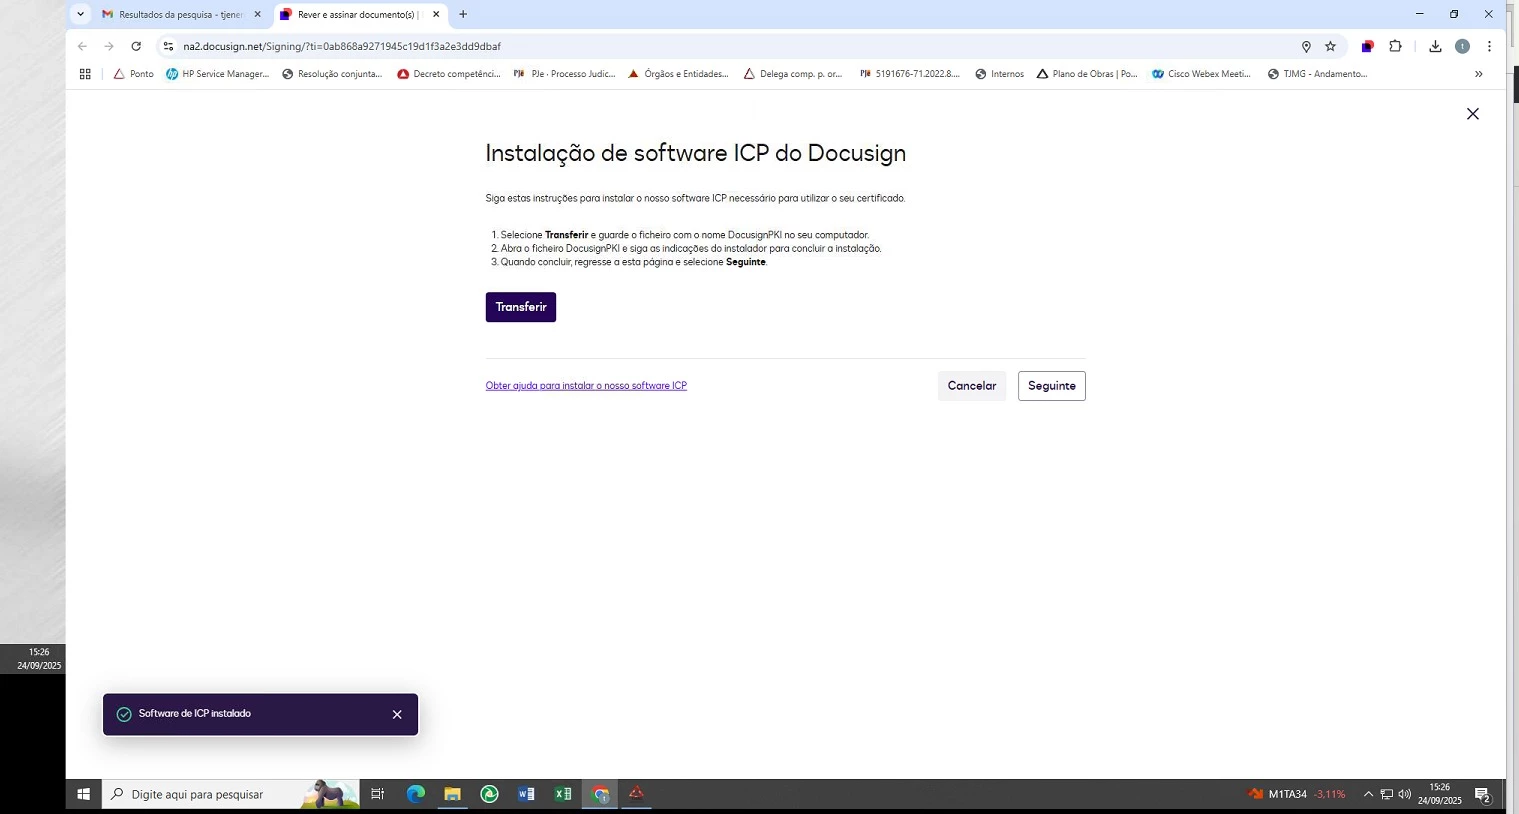Image resolution: width=1519 pixels, height=814 pixels.
Task: Open the MITA34 stock widget on the taskbar
Action: coord(1297,794)
